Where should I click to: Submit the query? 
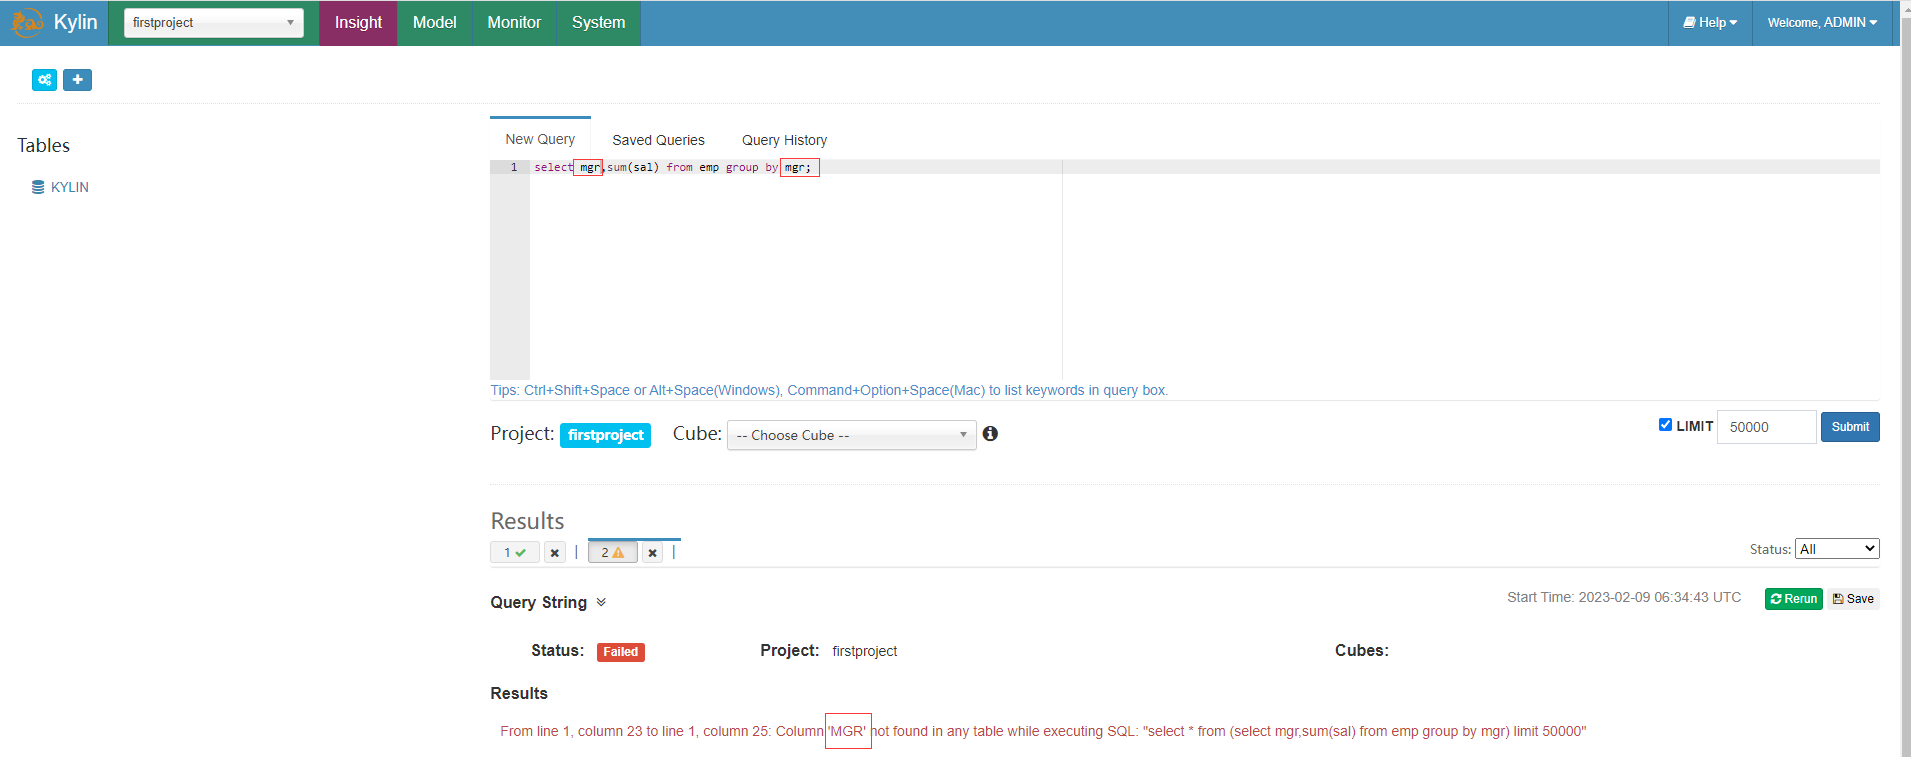pos(1850,427)
